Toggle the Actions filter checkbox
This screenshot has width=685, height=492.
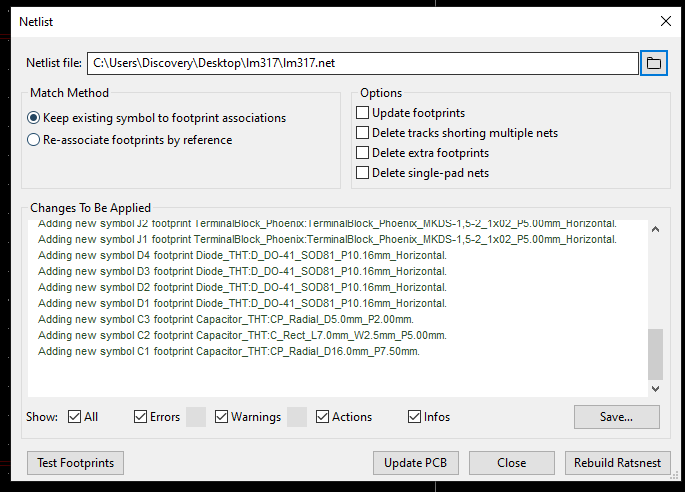point(323,417)
